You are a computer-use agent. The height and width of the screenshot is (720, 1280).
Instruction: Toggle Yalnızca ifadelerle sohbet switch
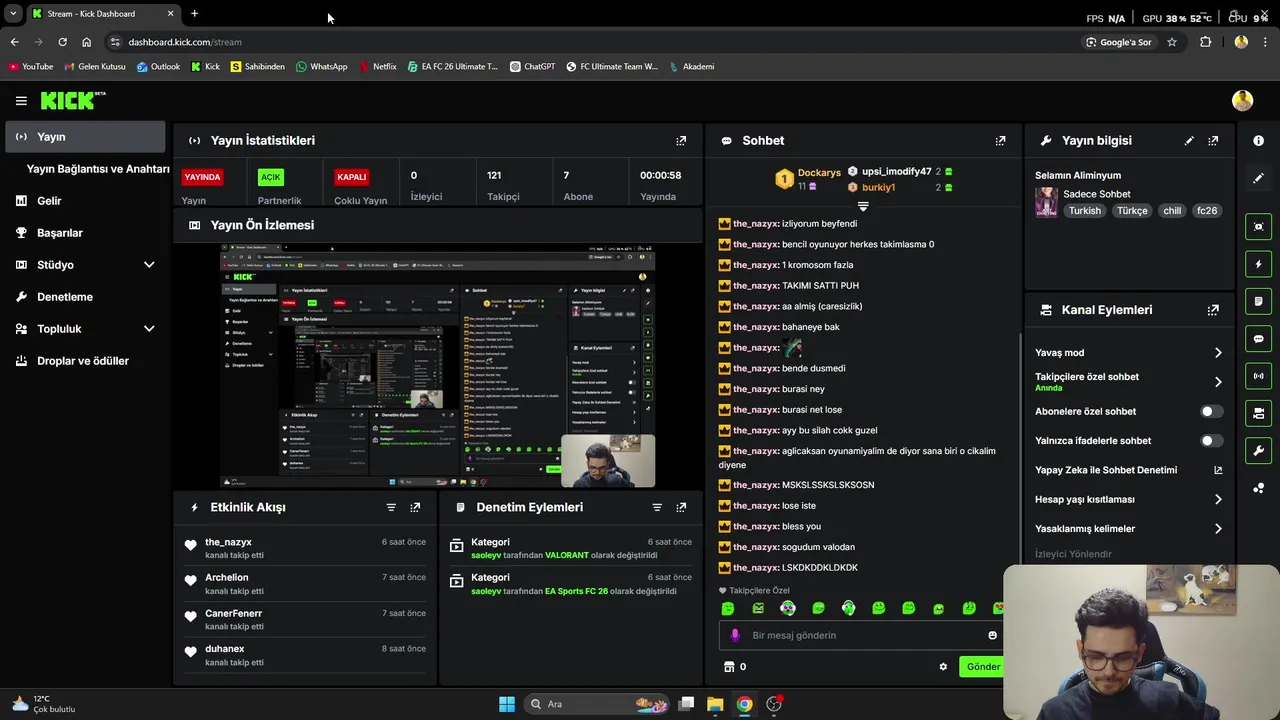pyautogui.click(x=1210, y=441)
